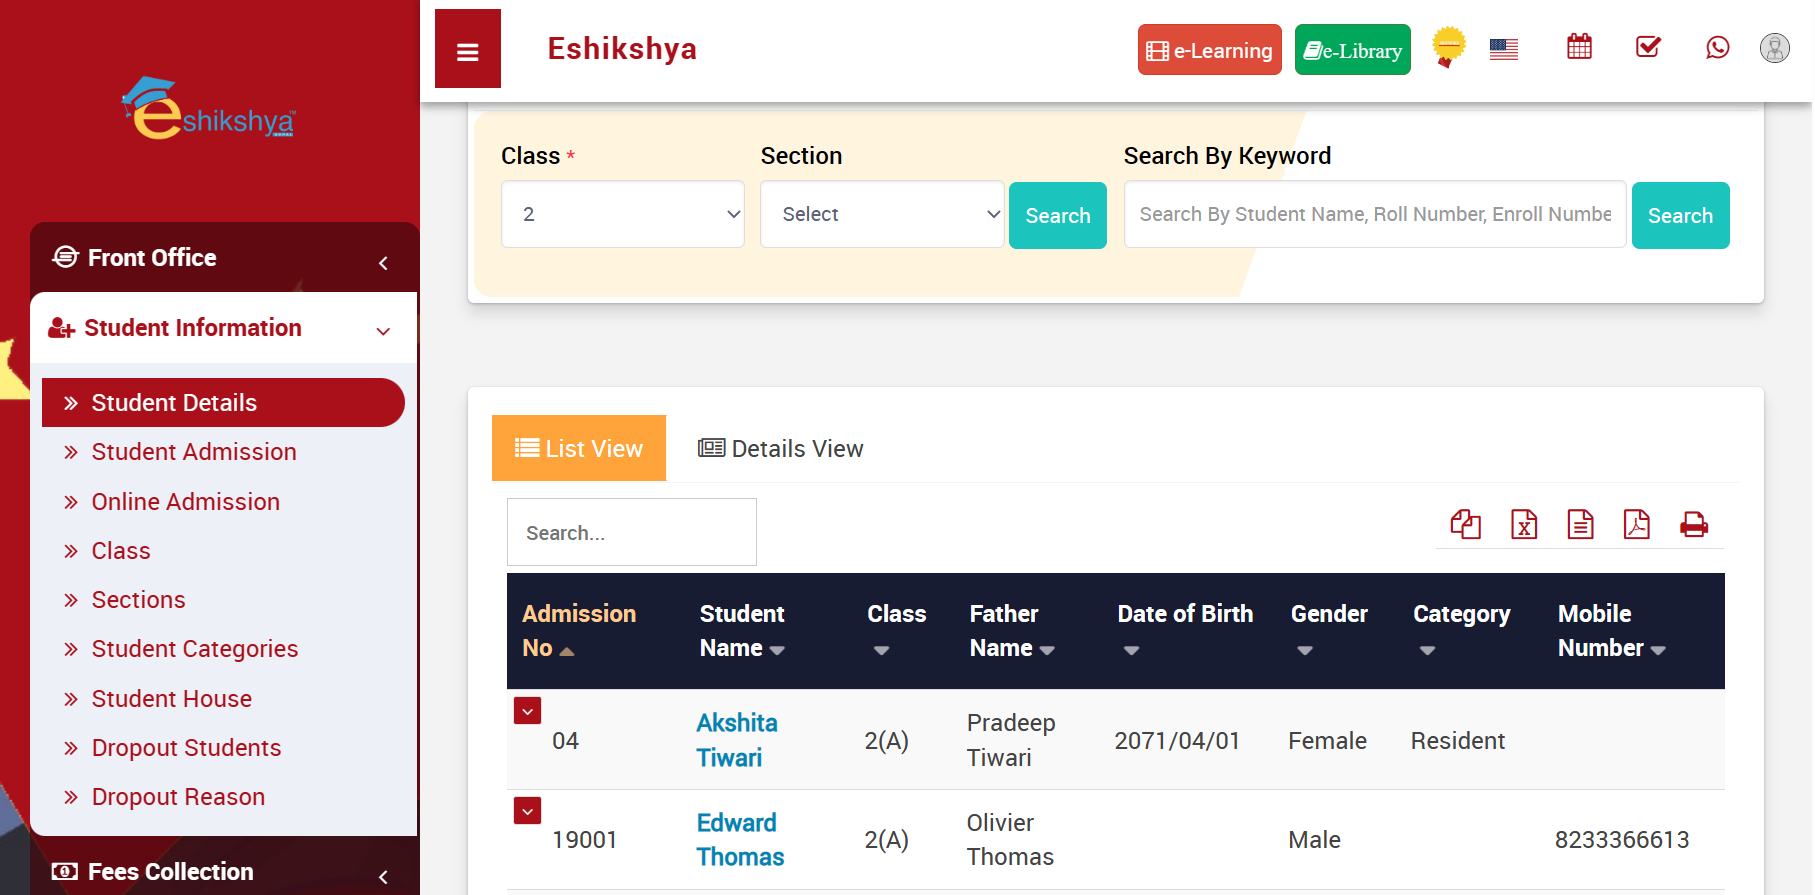Expand the Fees Collection menu chevron

click(383, 877)
